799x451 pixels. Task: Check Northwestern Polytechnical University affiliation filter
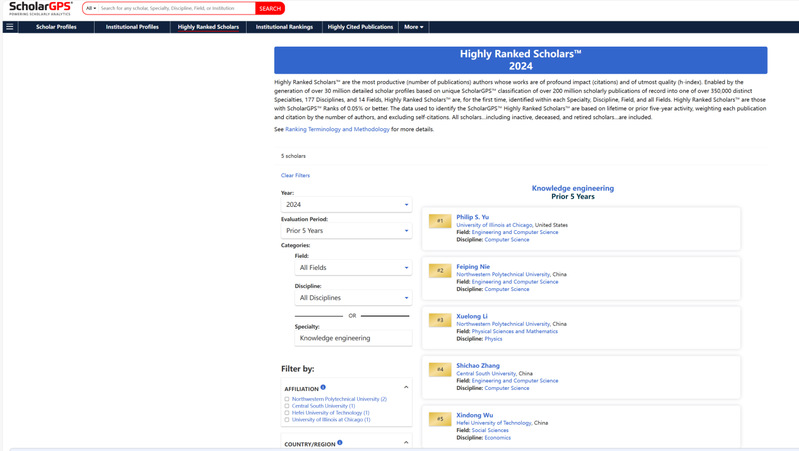point(287,399)
